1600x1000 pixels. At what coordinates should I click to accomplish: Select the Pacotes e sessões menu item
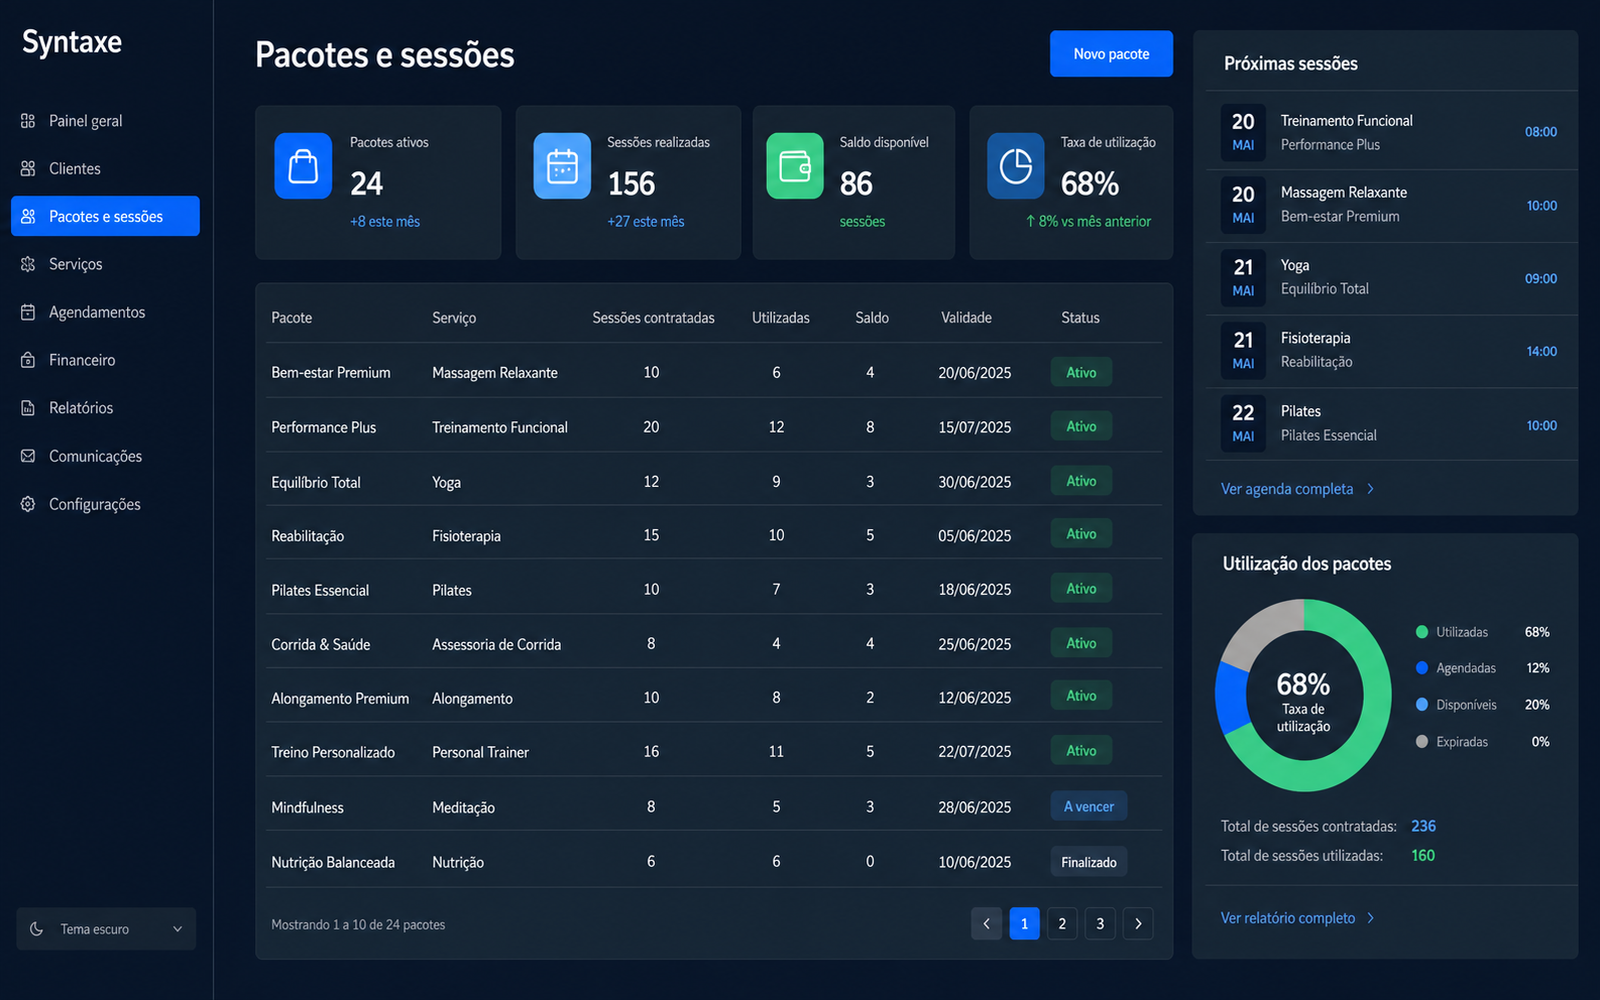[105, 216]
